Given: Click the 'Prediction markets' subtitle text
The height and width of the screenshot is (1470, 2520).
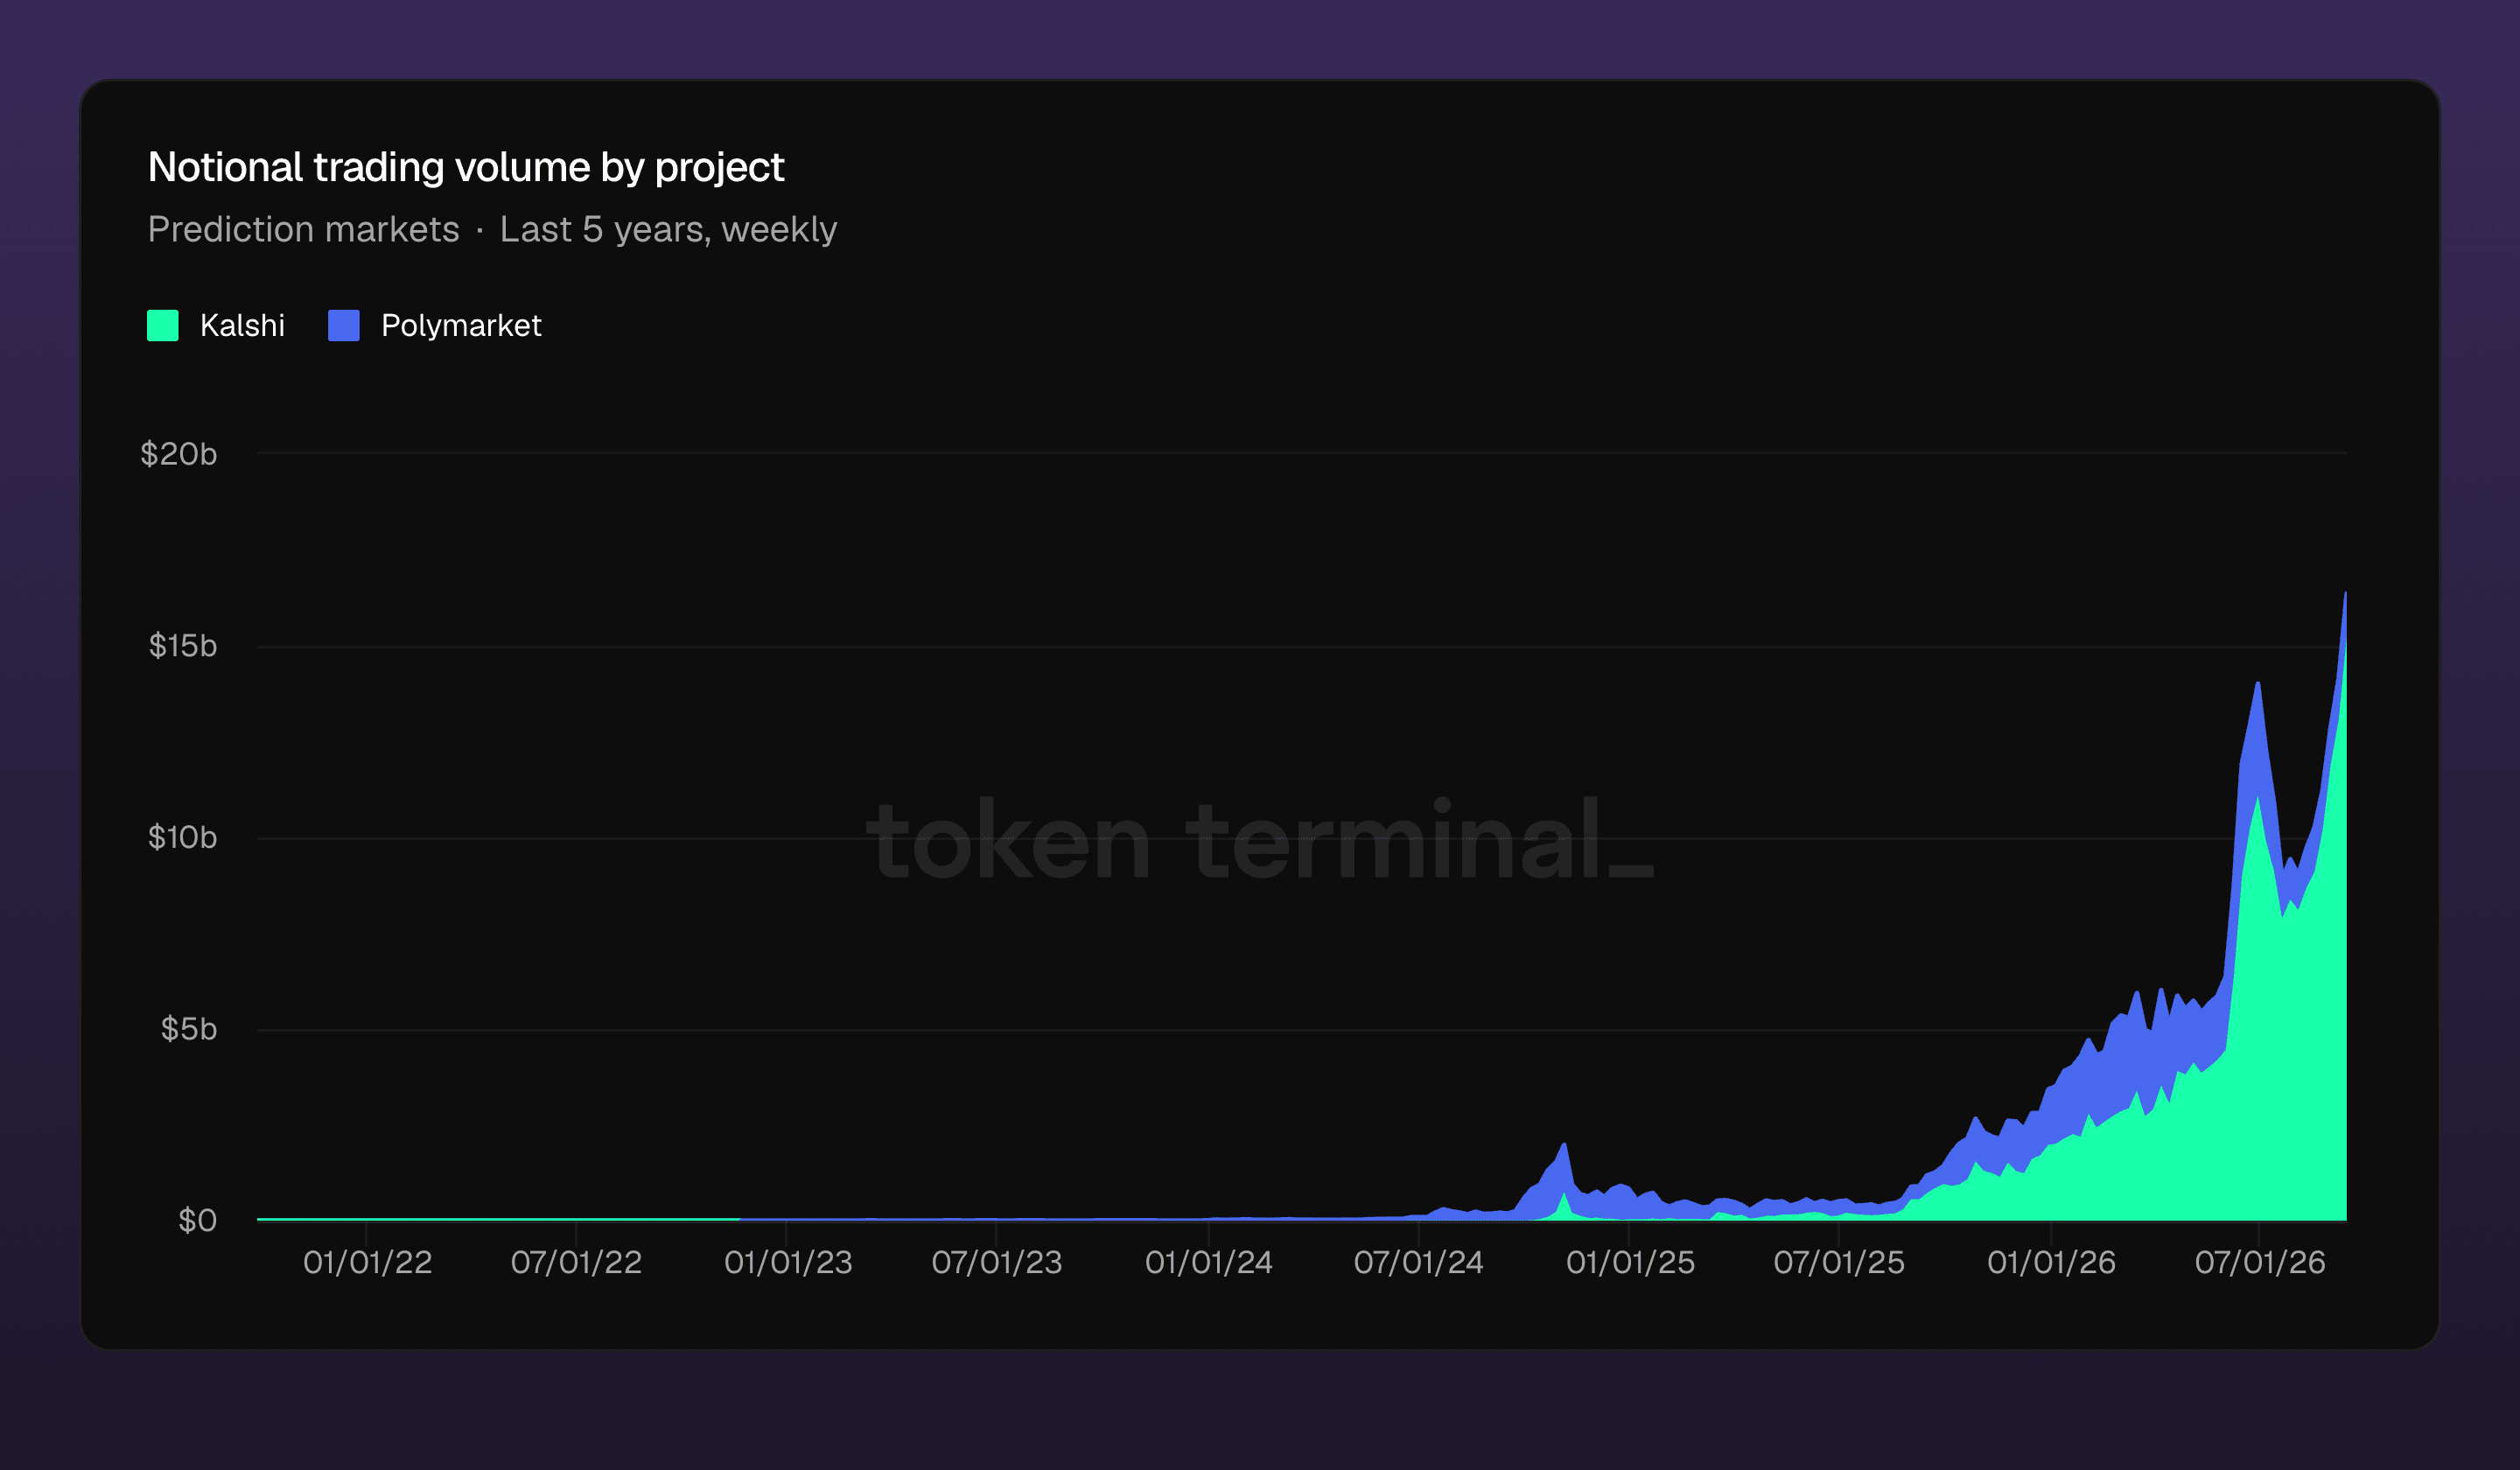Looking at the screenshot, I should click(x=304, y=230).
